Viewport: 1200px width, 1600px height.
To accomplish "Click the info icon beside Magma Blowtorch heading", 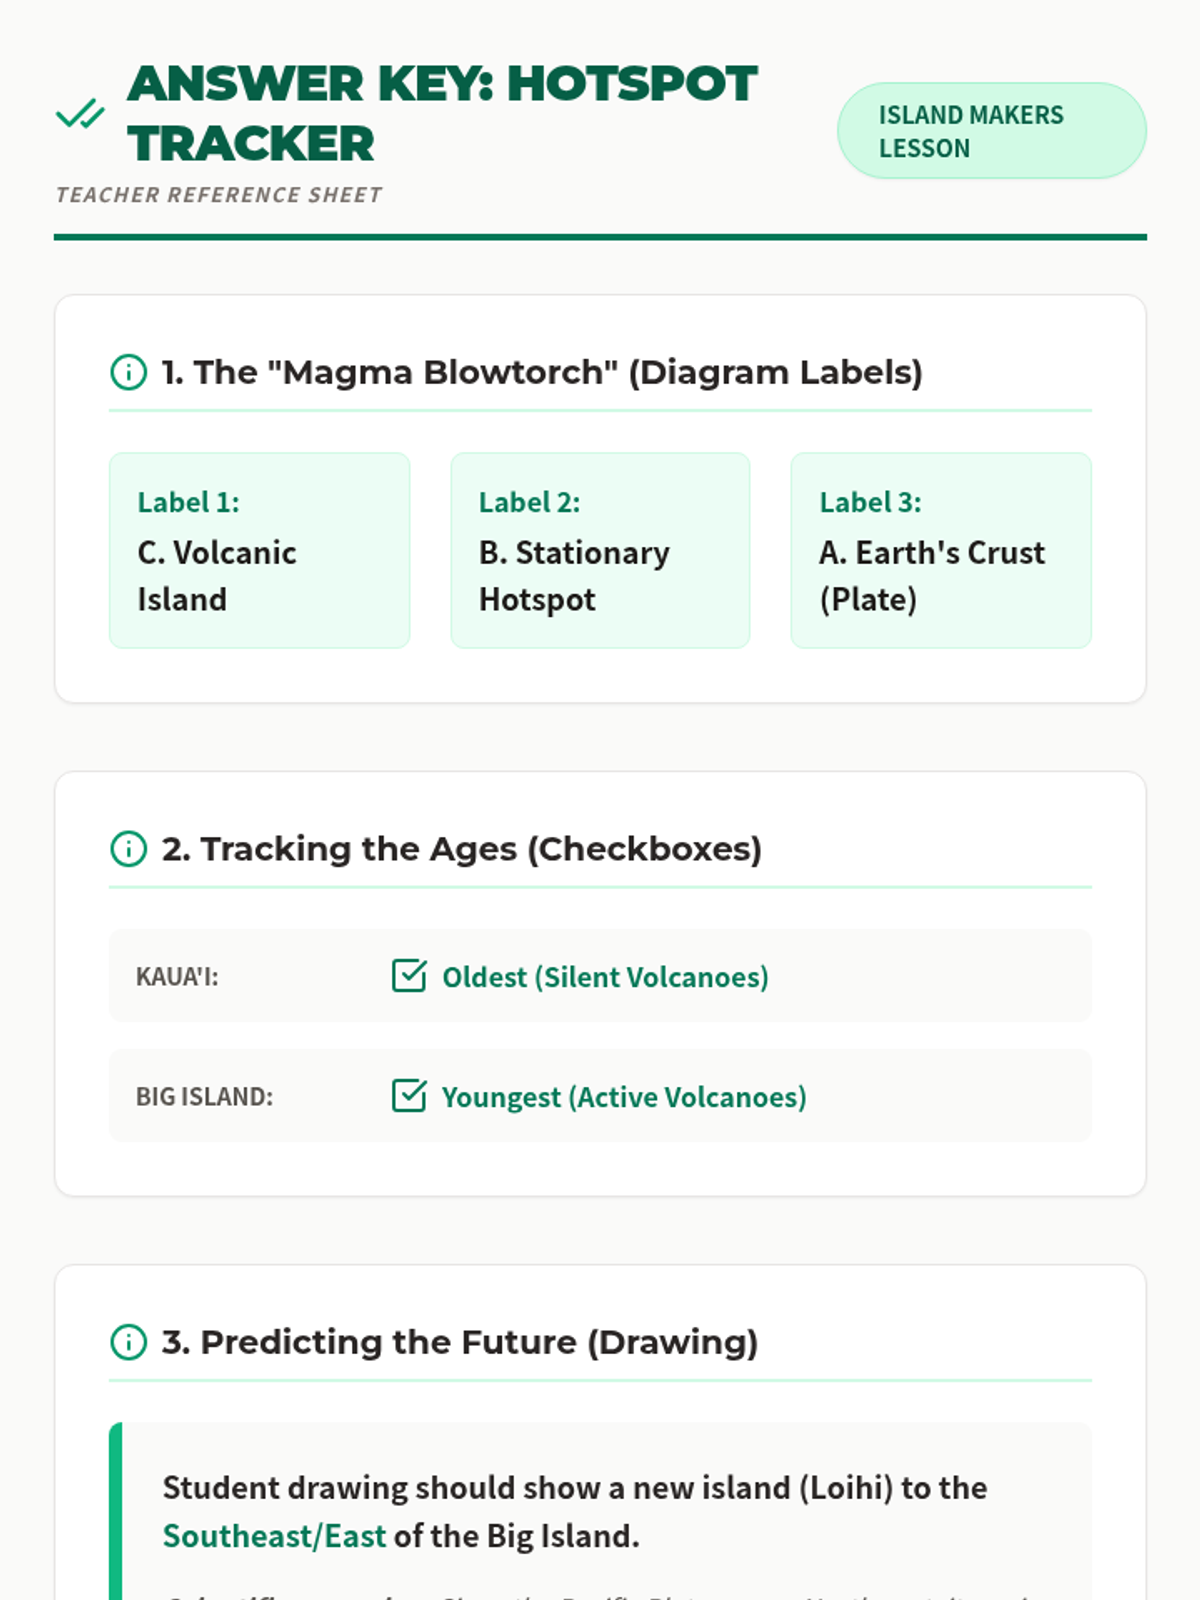I will 128,372.
